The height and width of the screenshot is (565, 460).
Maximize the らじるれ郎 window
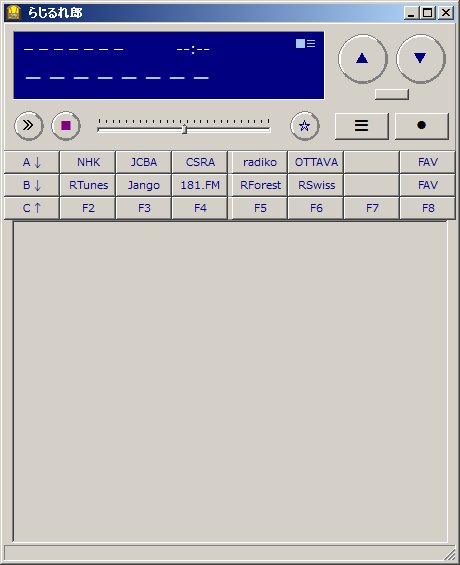tap(428, 13)
